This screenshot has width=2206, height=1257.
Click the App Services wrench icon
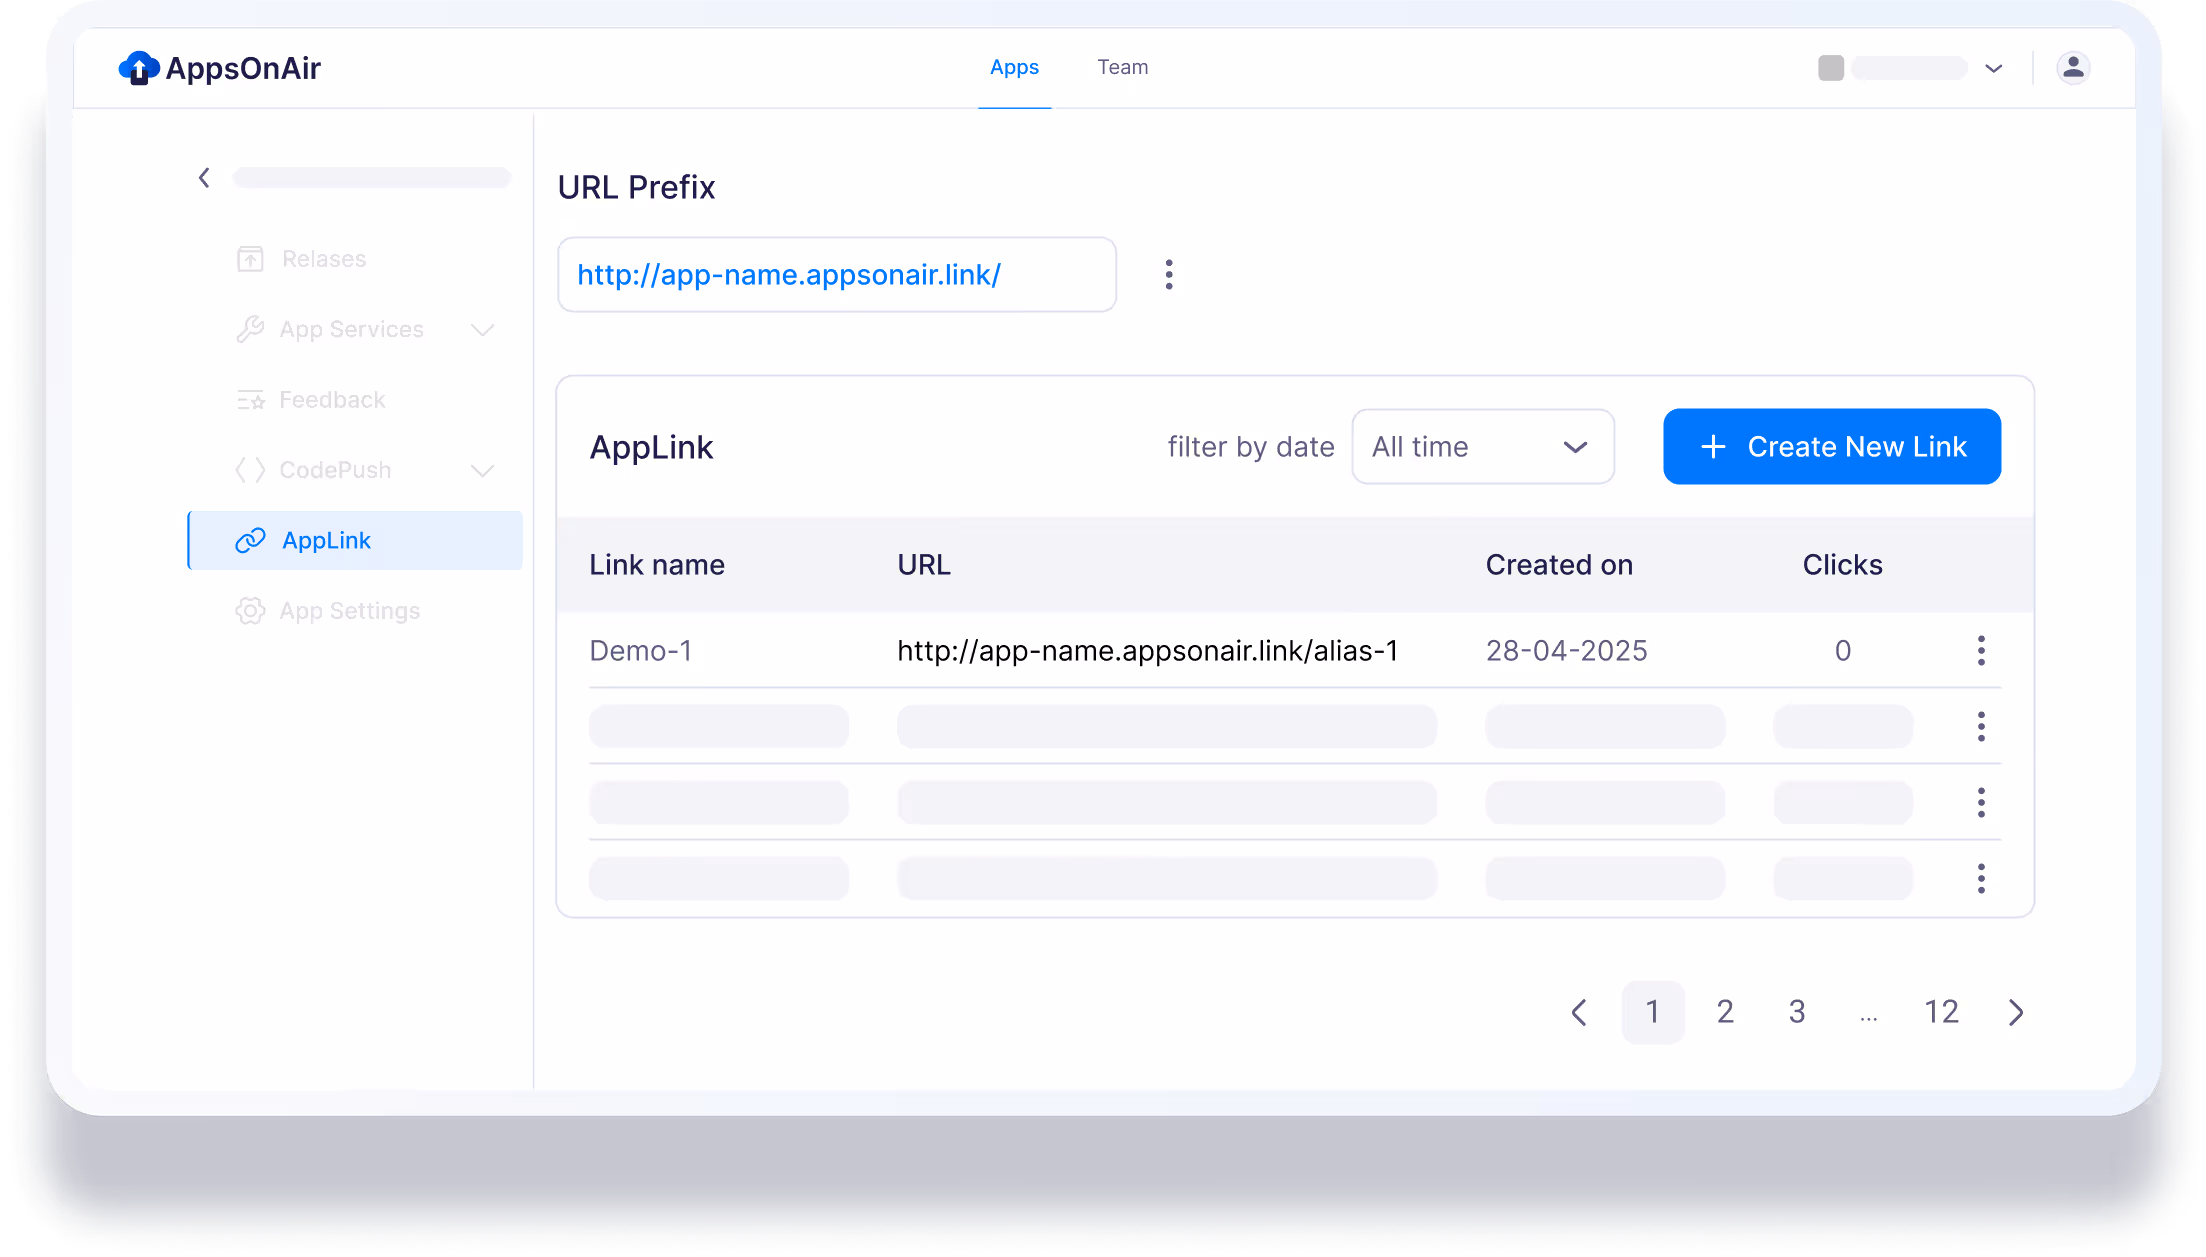pos(250,329)
